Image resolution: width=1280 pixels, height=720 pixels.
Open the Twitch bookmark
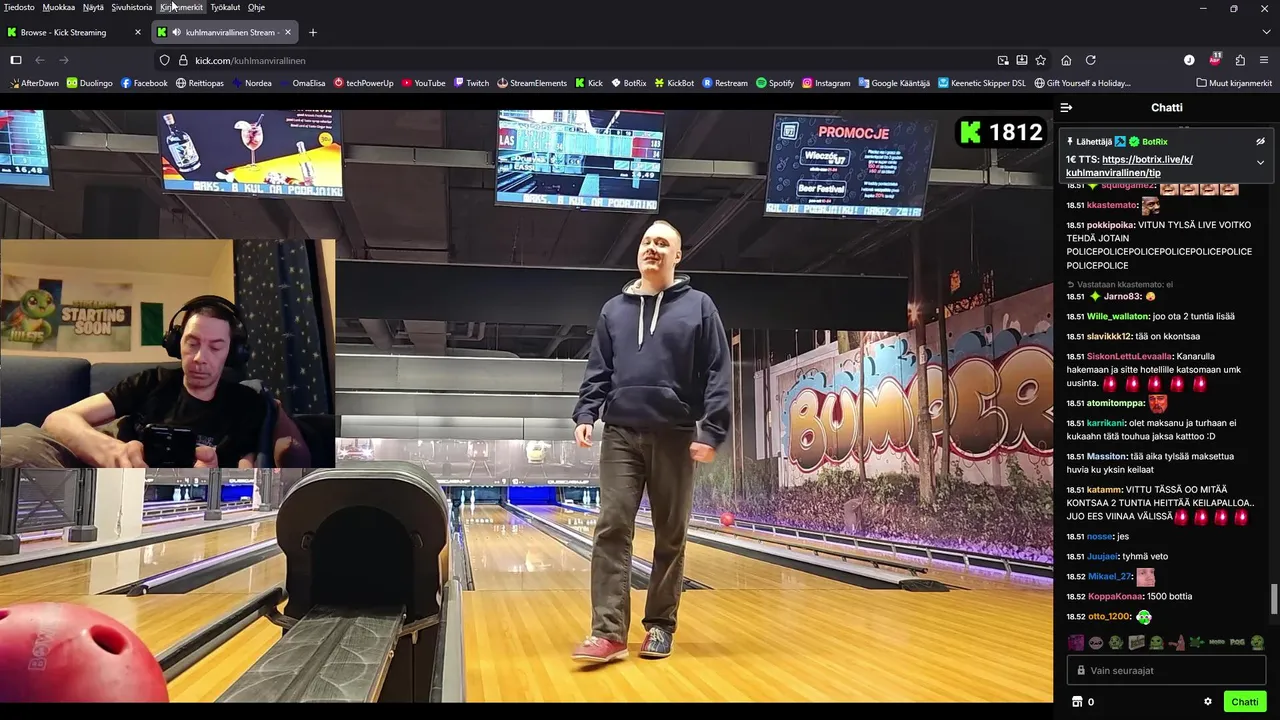tap(472, 83)
